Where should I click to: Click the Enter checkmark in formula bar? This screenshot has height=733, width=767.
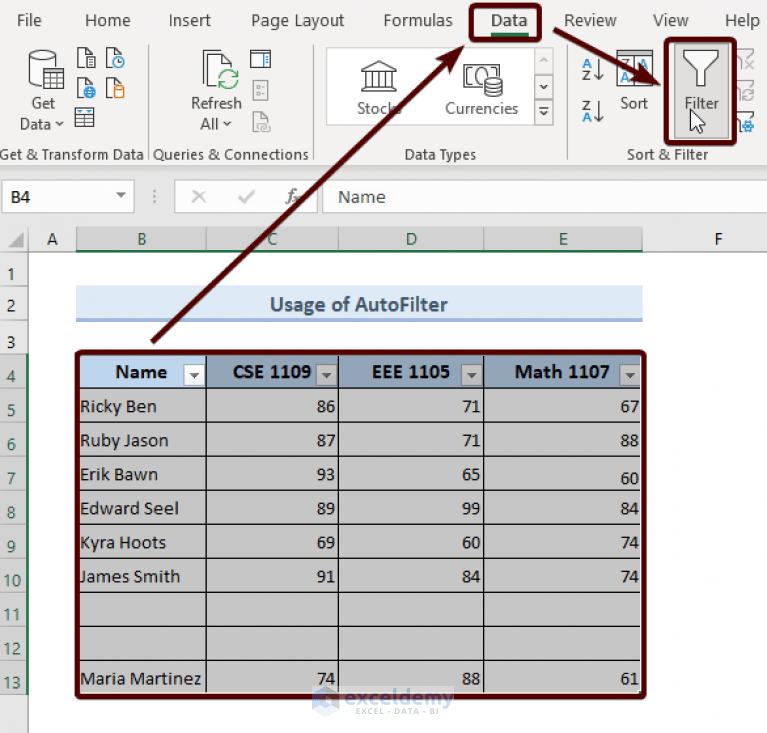pos(246,197)
